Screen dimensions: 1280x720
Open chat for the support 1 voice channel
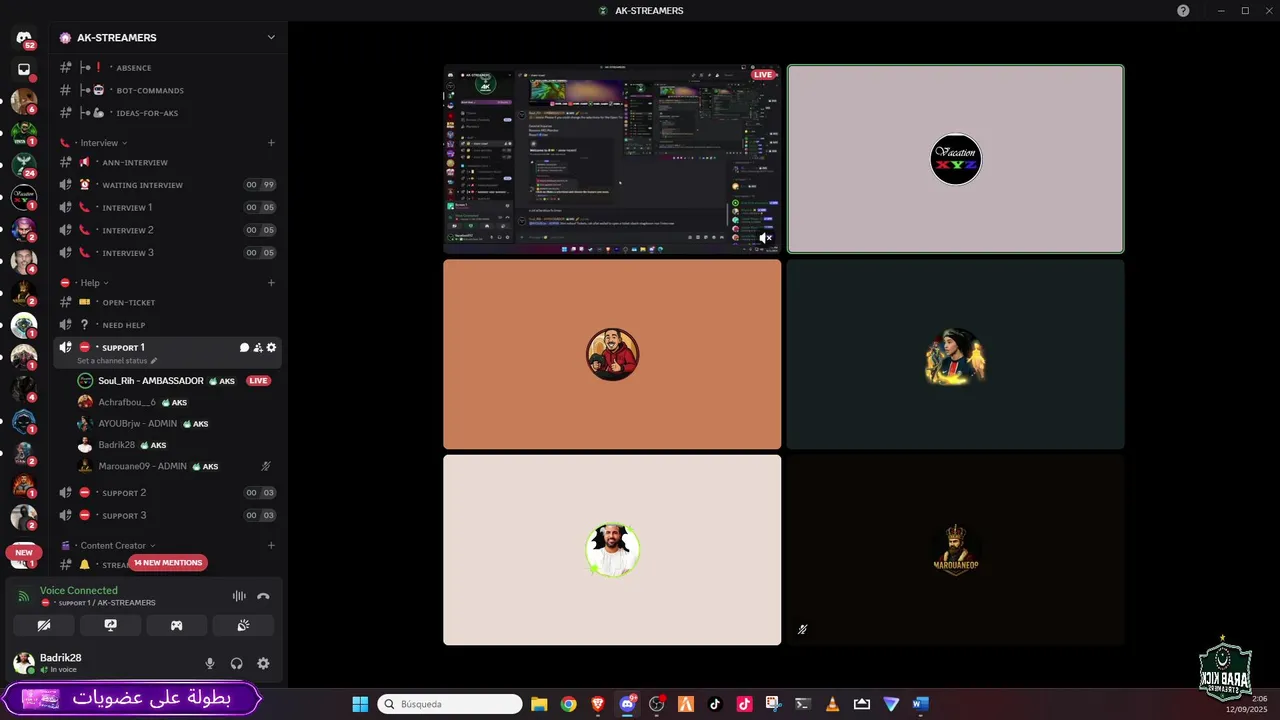coord(244,347)
